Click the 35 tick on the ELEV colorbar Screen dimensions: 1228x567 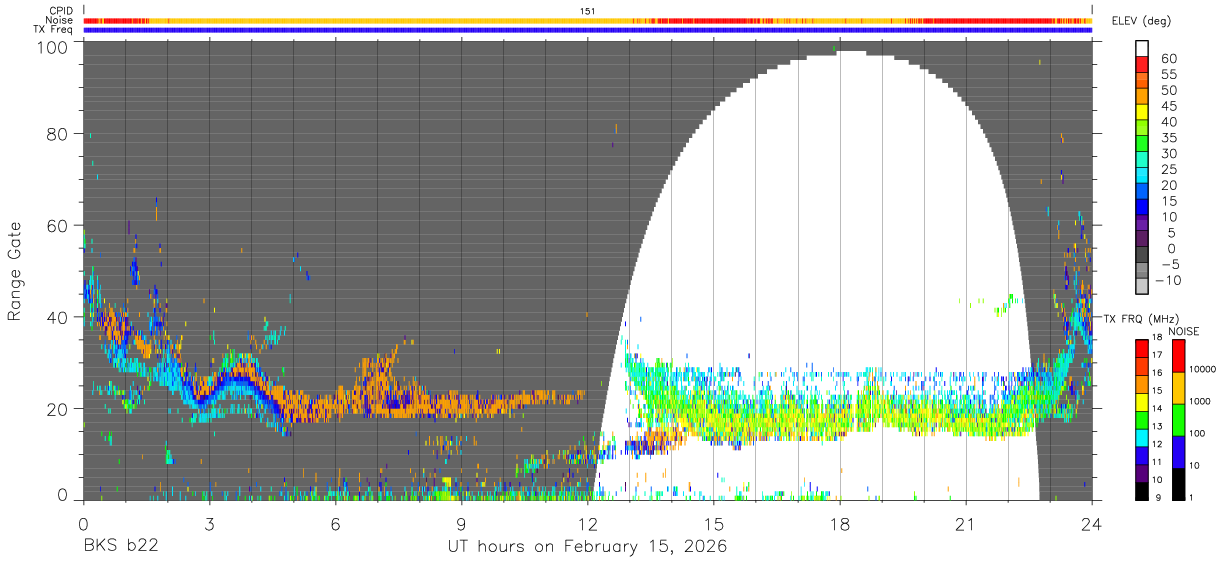(x=1167, y=137)
